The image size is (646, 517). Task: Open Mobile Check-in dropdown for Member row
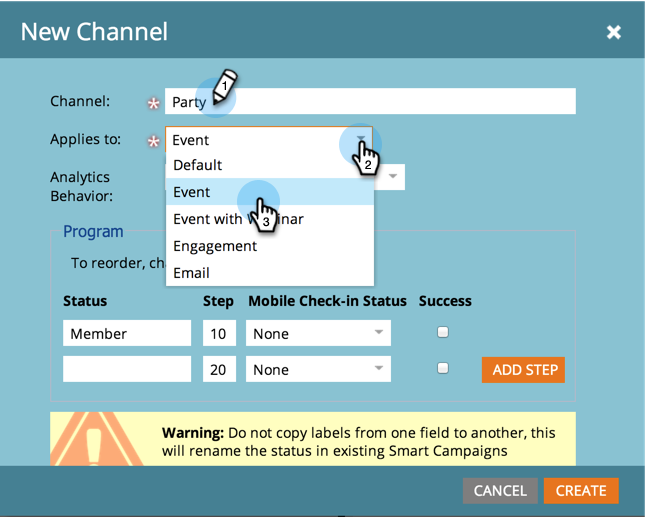(x=318, y=333)
